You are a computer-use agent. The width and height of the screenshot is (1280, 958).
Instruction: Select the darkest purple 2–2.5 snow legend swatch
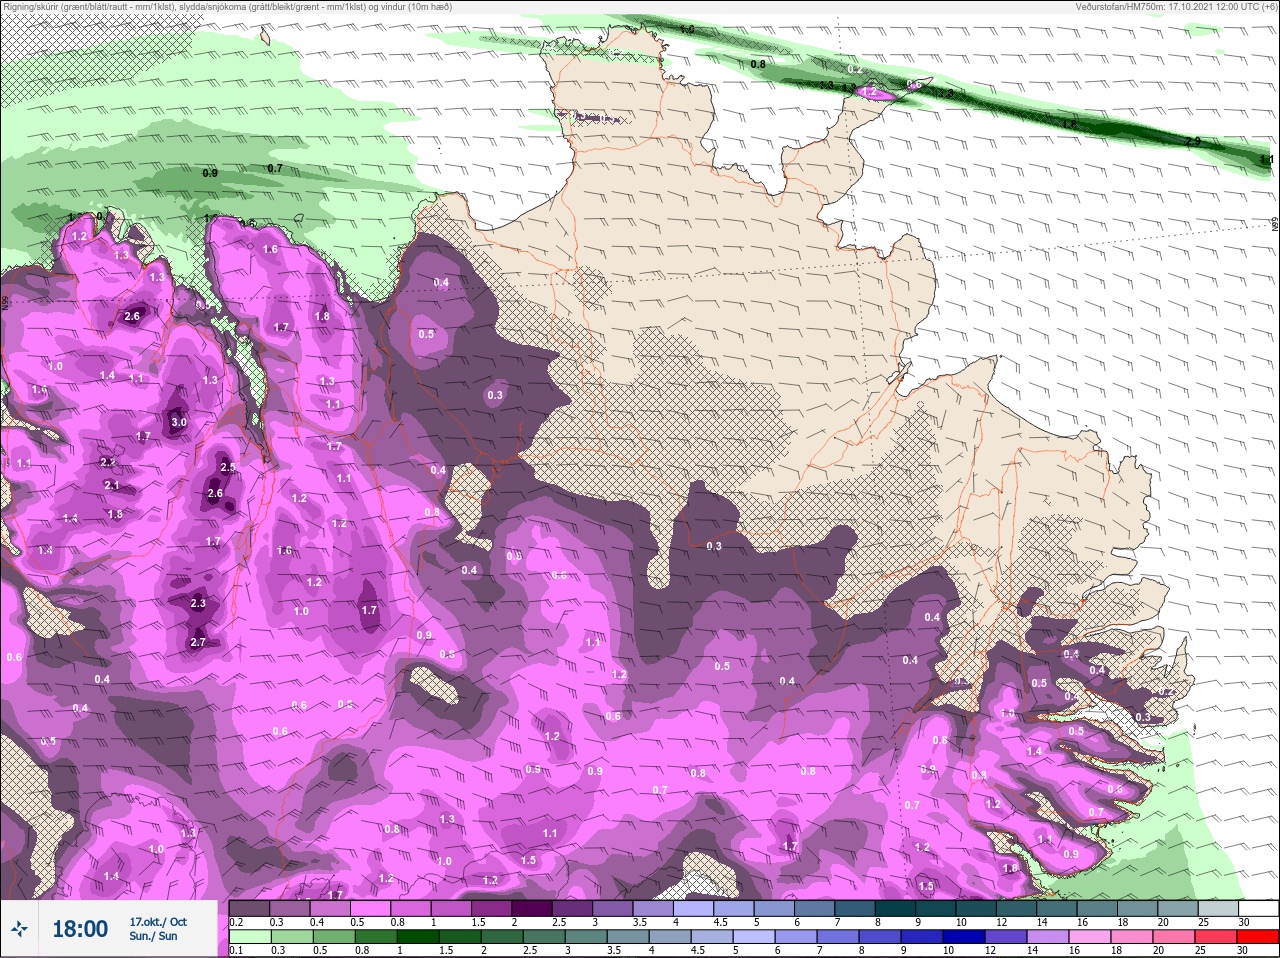pos(533,908)
